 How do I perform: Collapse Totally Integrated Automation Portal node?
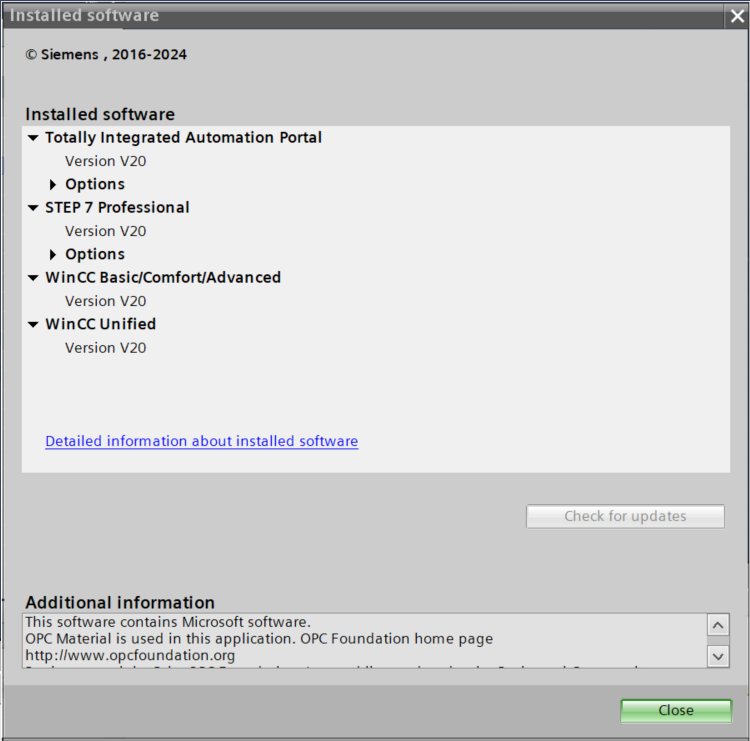point(33,138)
